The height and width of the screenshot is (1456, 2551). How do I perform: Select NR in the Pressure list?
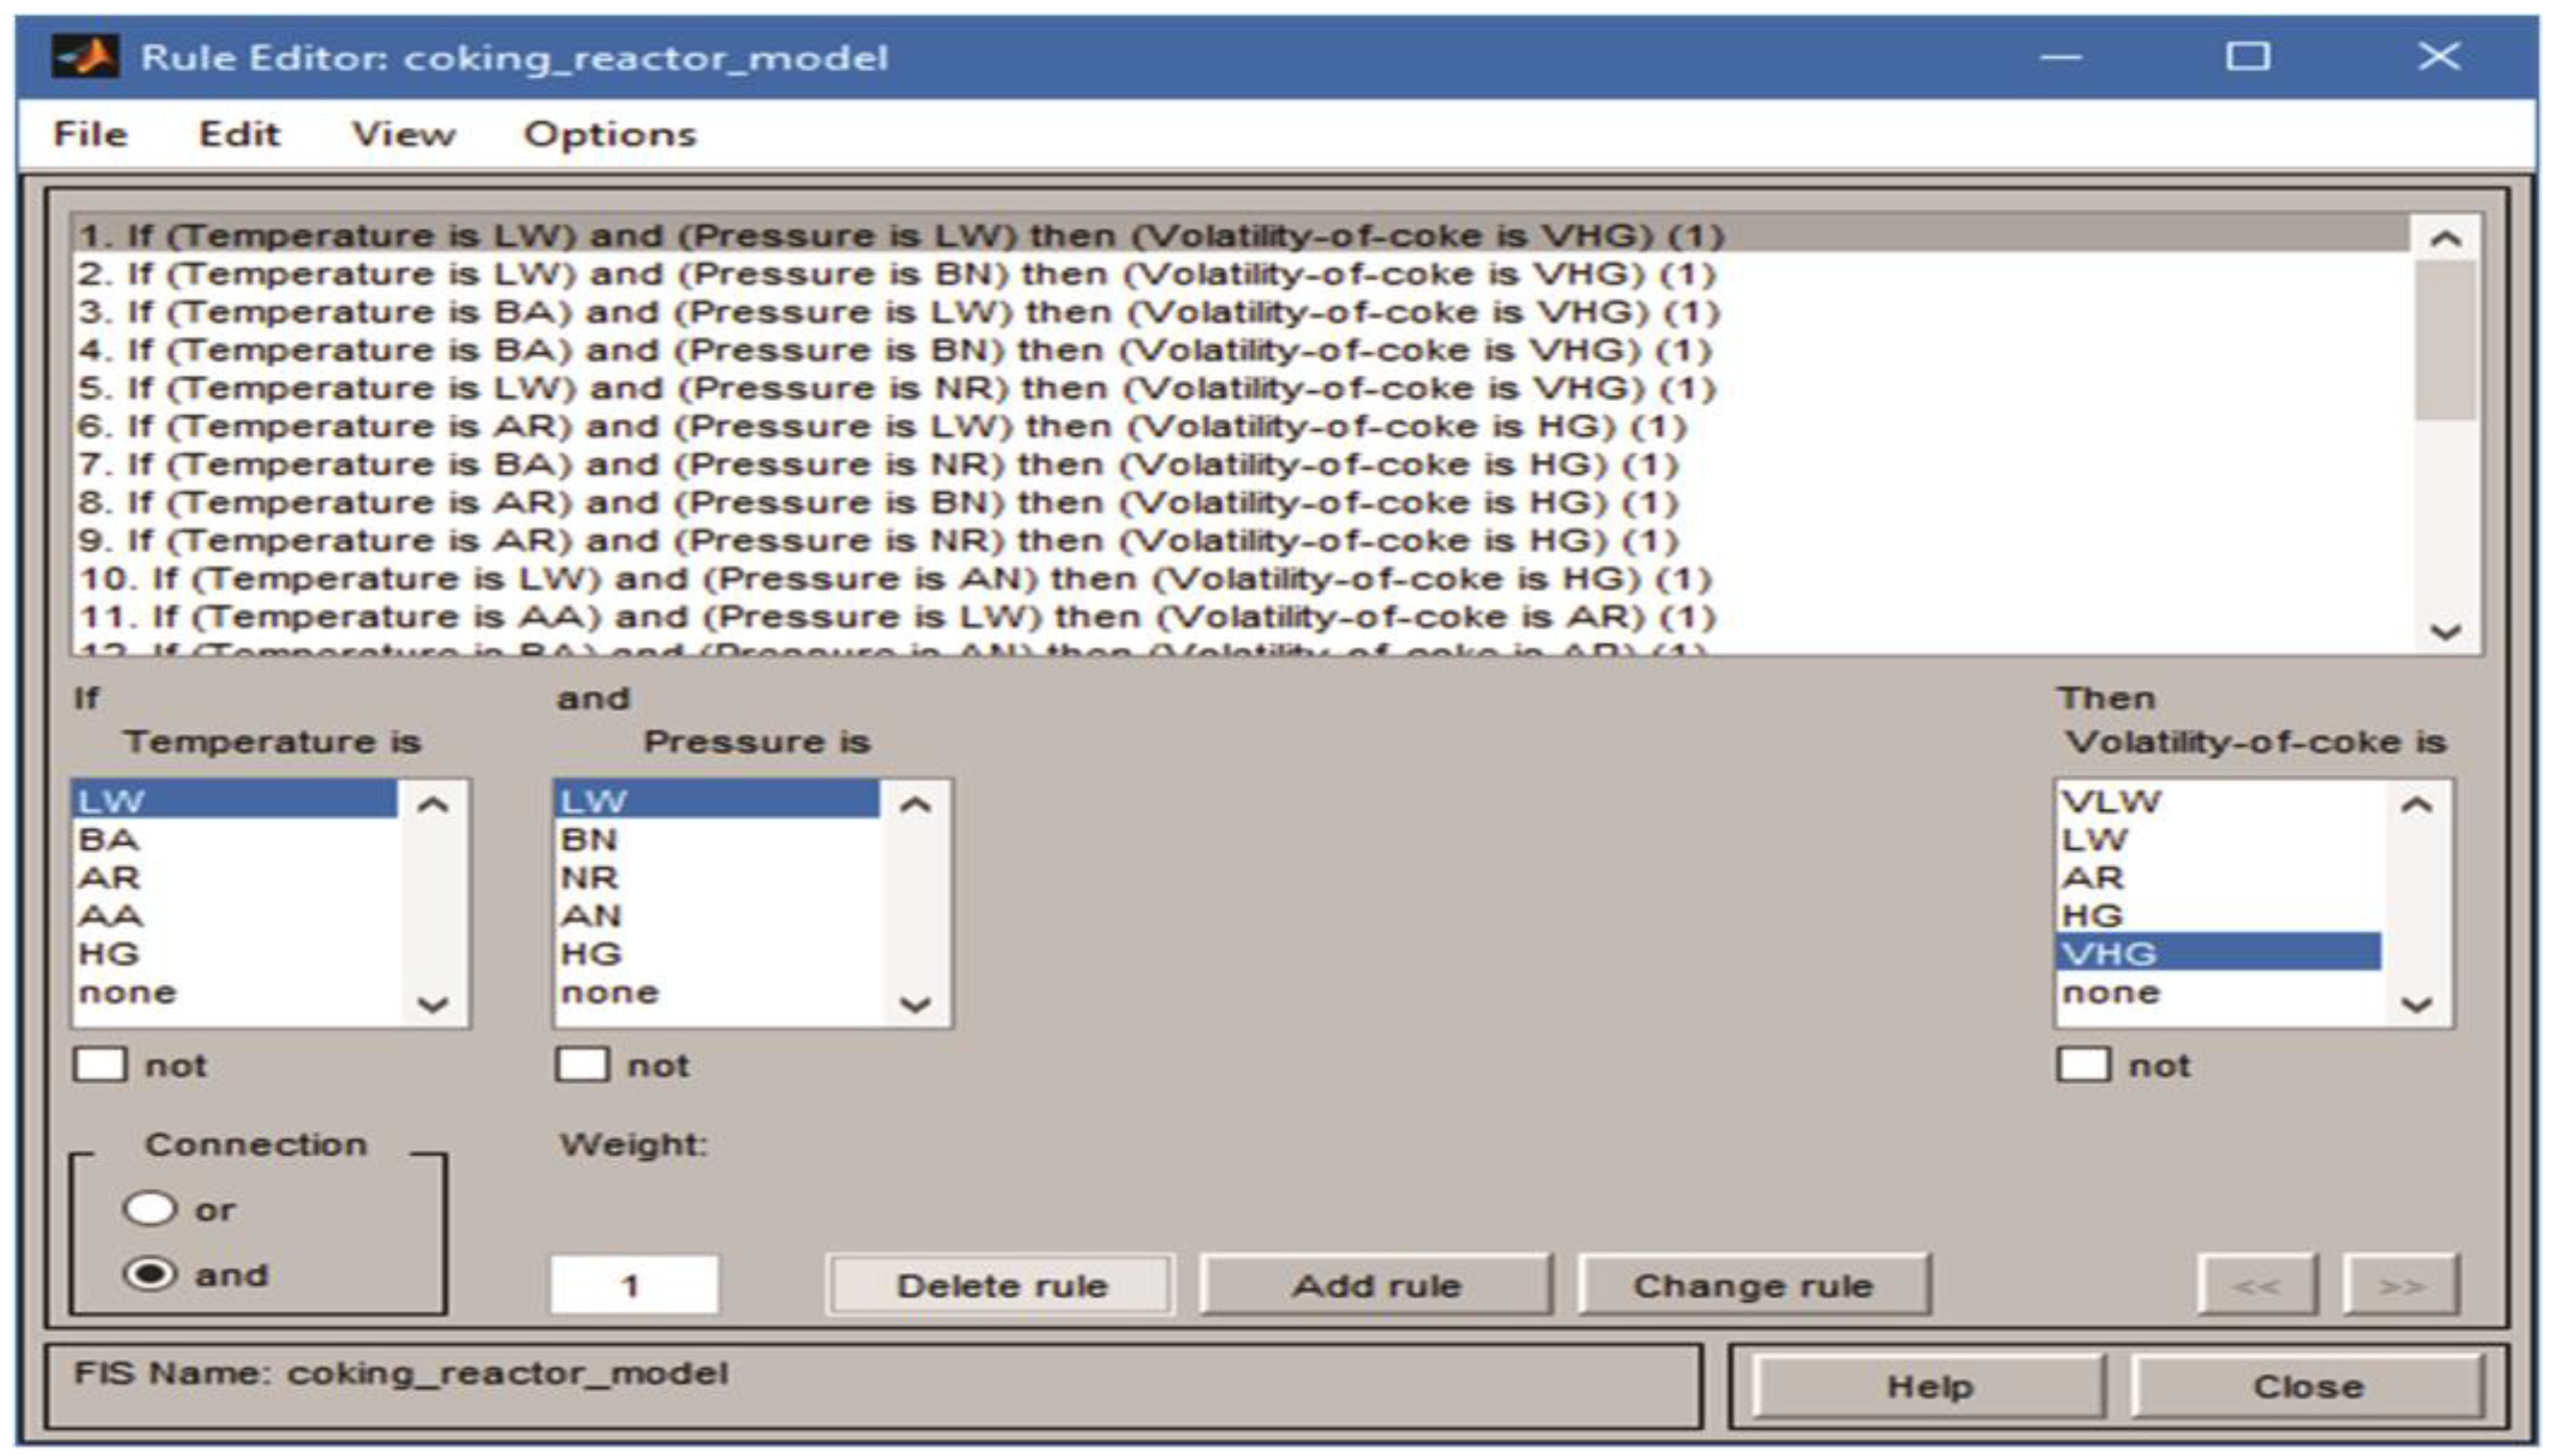point(590,878)
